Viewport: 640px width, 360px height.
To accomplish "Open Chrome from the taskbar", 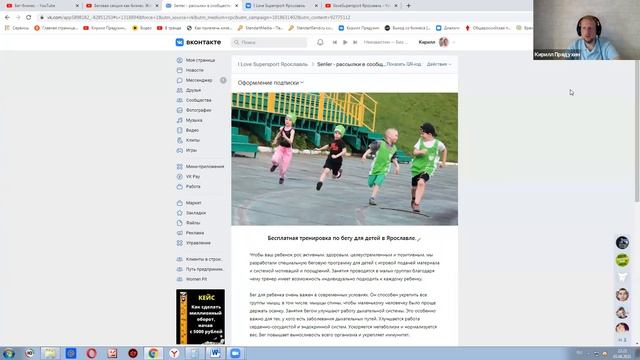I will [153, 353].
